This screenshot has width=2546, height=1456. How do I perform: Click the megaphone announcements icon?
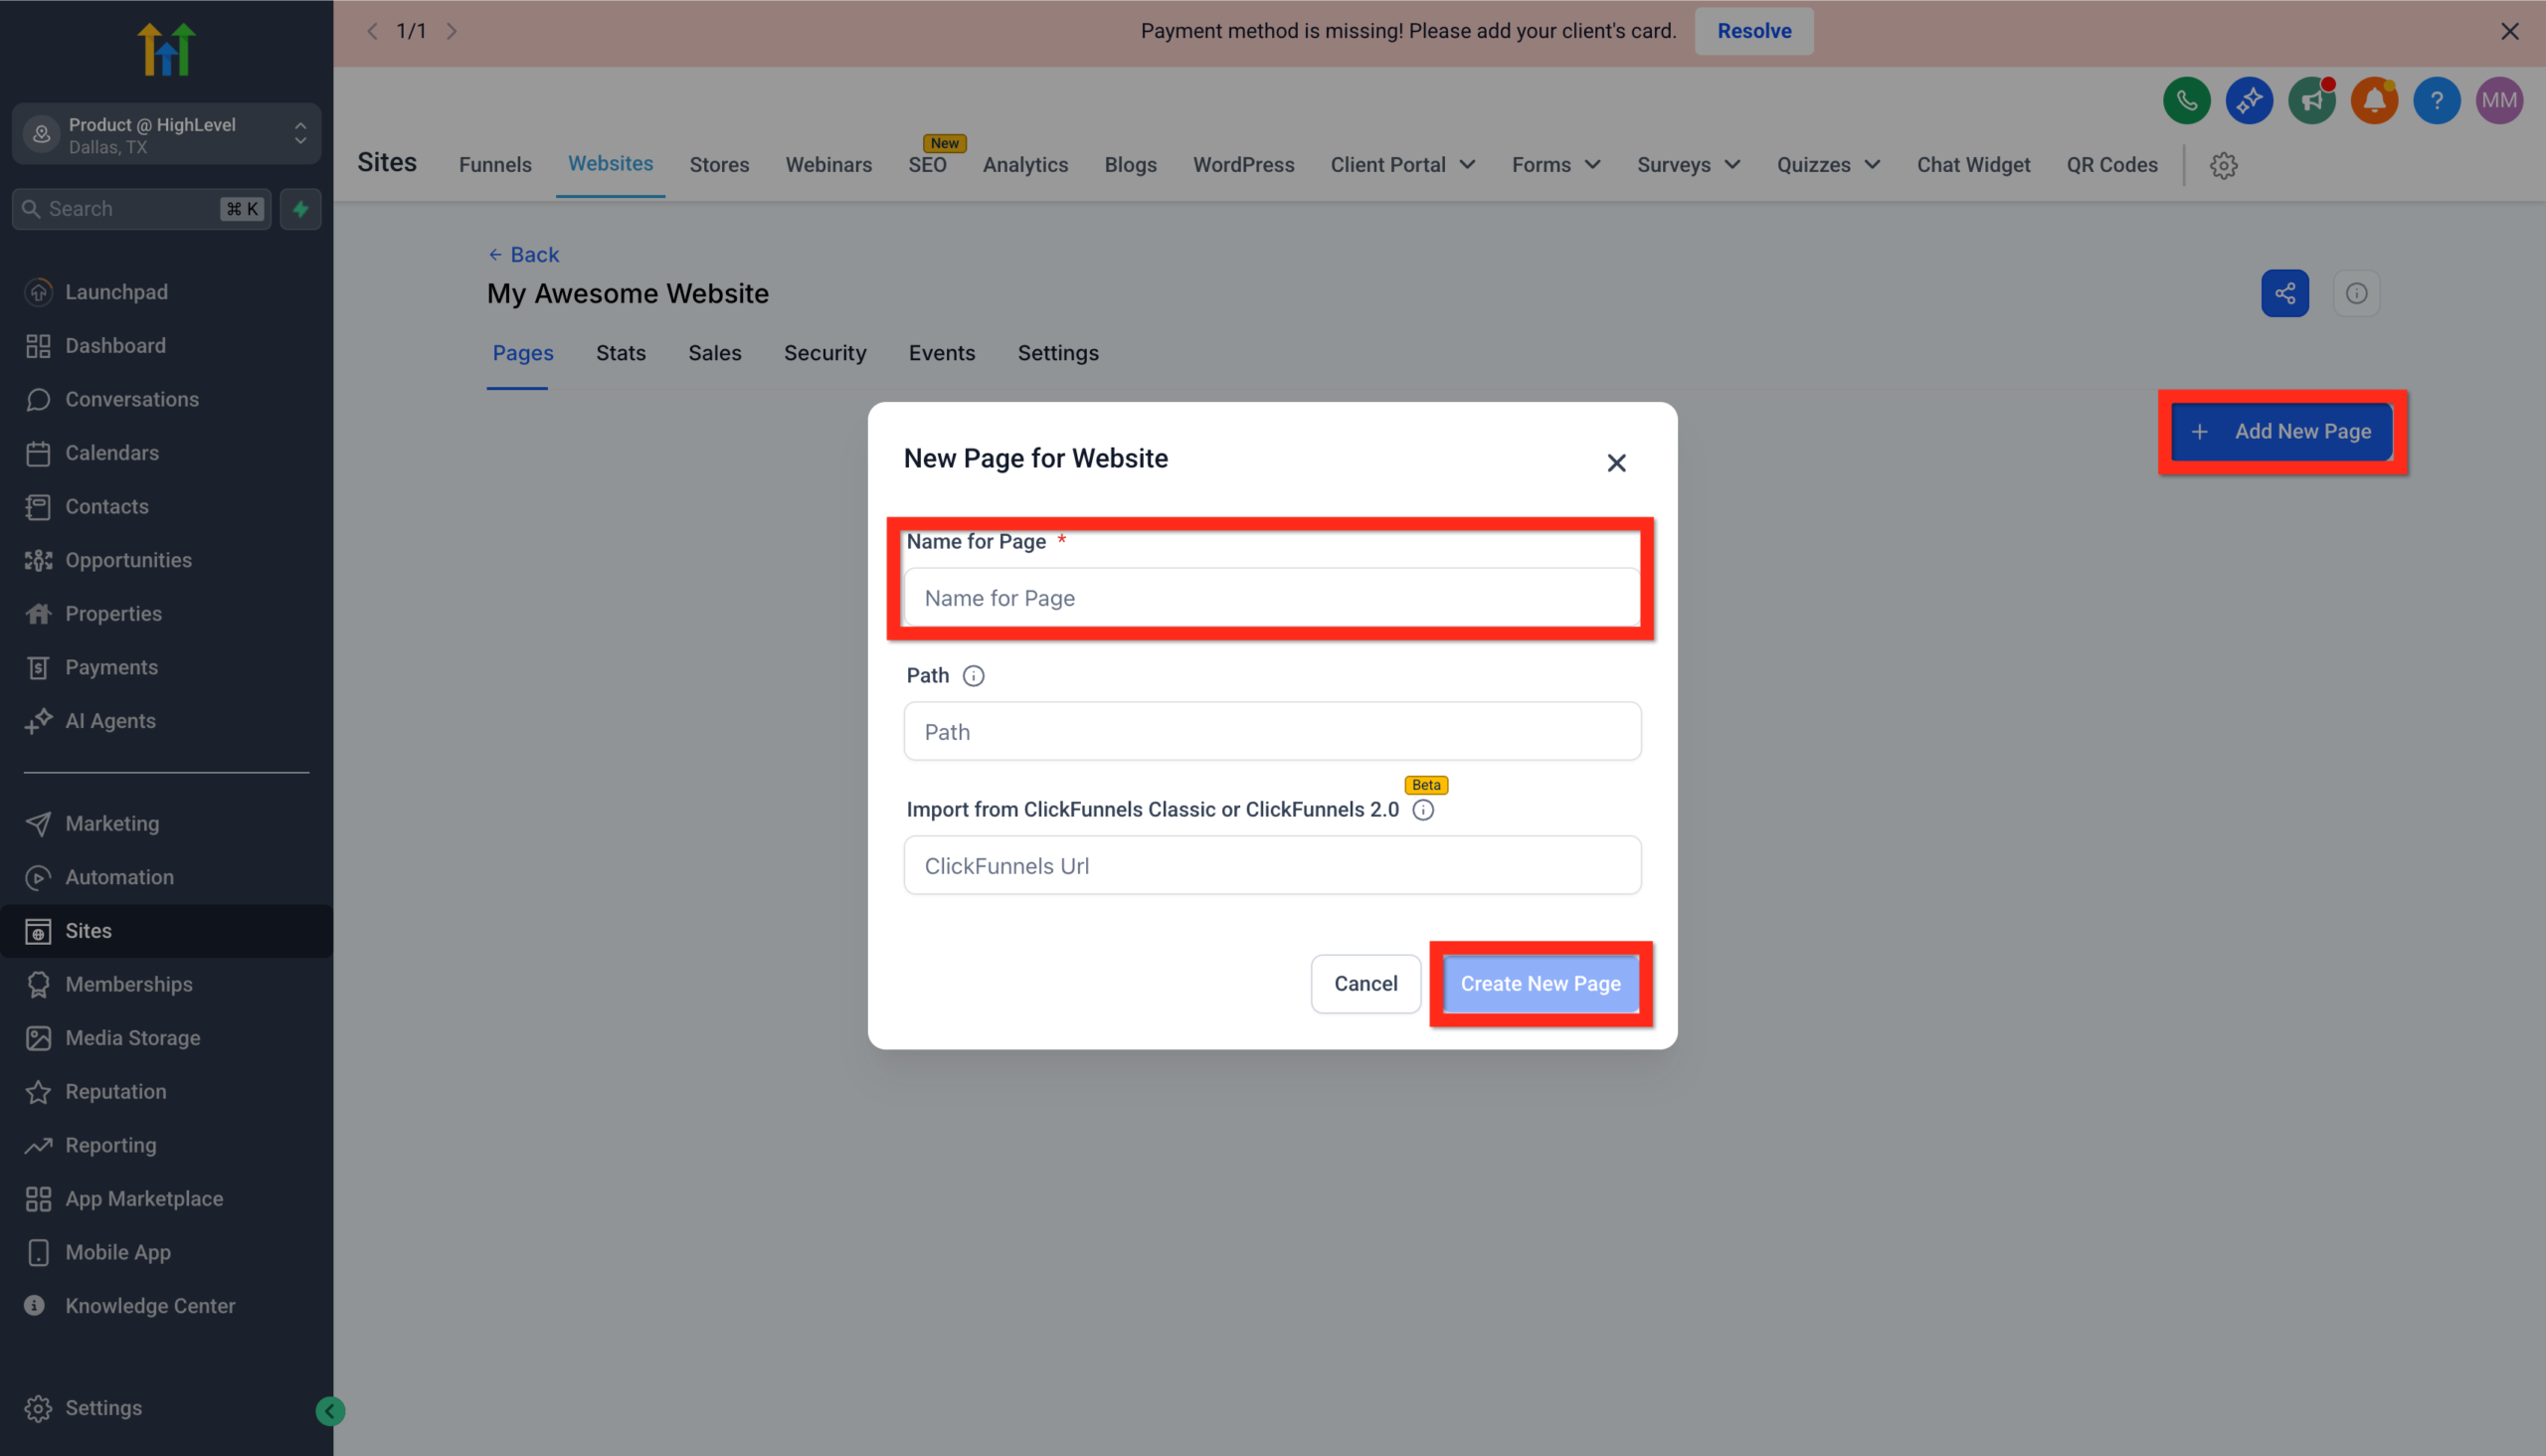pyautogui.click(x=2311, y=100)
